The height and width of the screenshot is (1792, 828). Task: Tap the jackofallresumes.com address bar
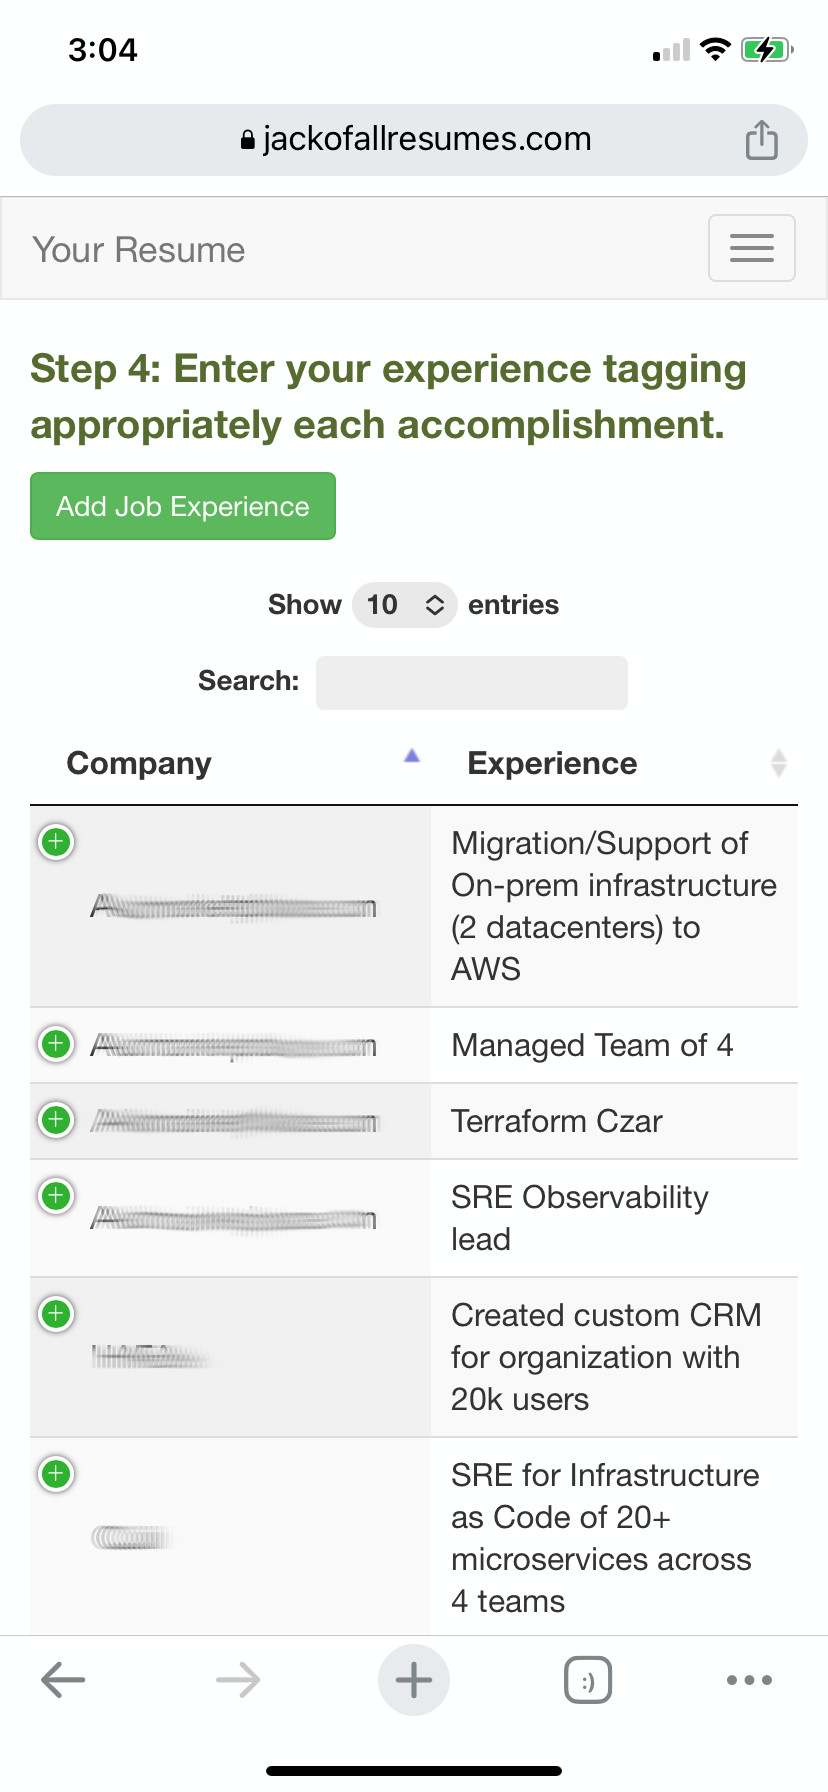point(414,140)
